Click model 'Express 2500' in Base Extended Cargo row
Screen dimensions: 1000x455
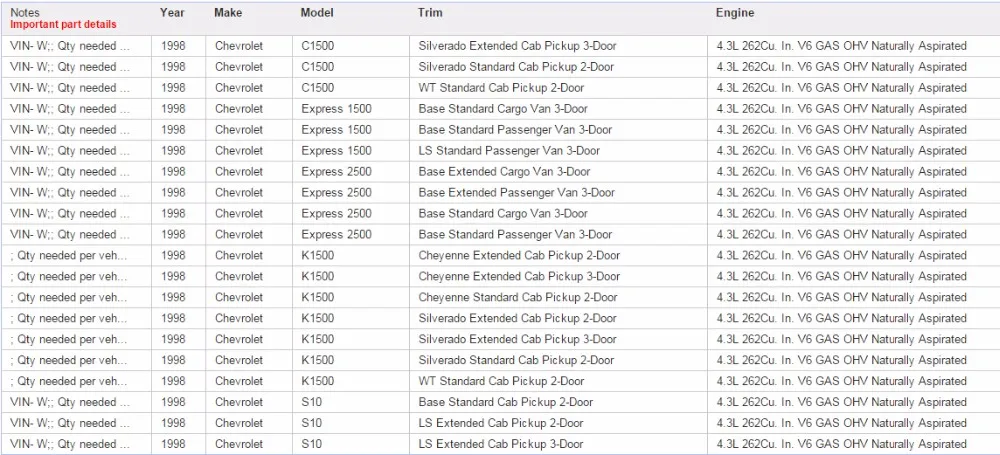point(337,172)
